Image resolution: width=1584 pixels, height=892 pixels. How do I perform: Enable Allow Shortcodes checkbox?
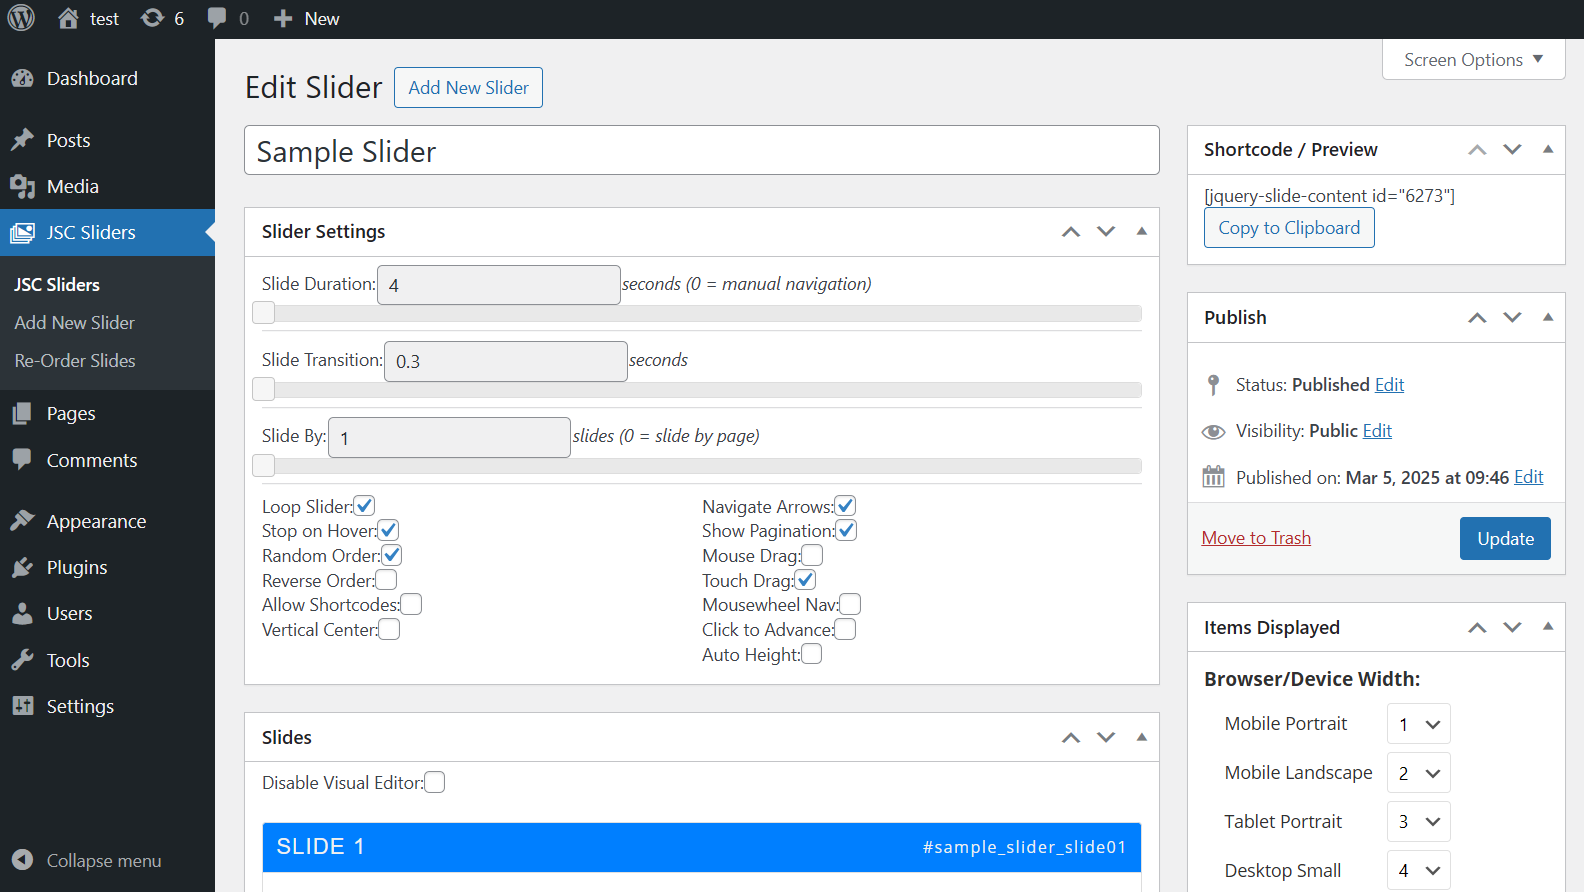(x=412, y=604)
